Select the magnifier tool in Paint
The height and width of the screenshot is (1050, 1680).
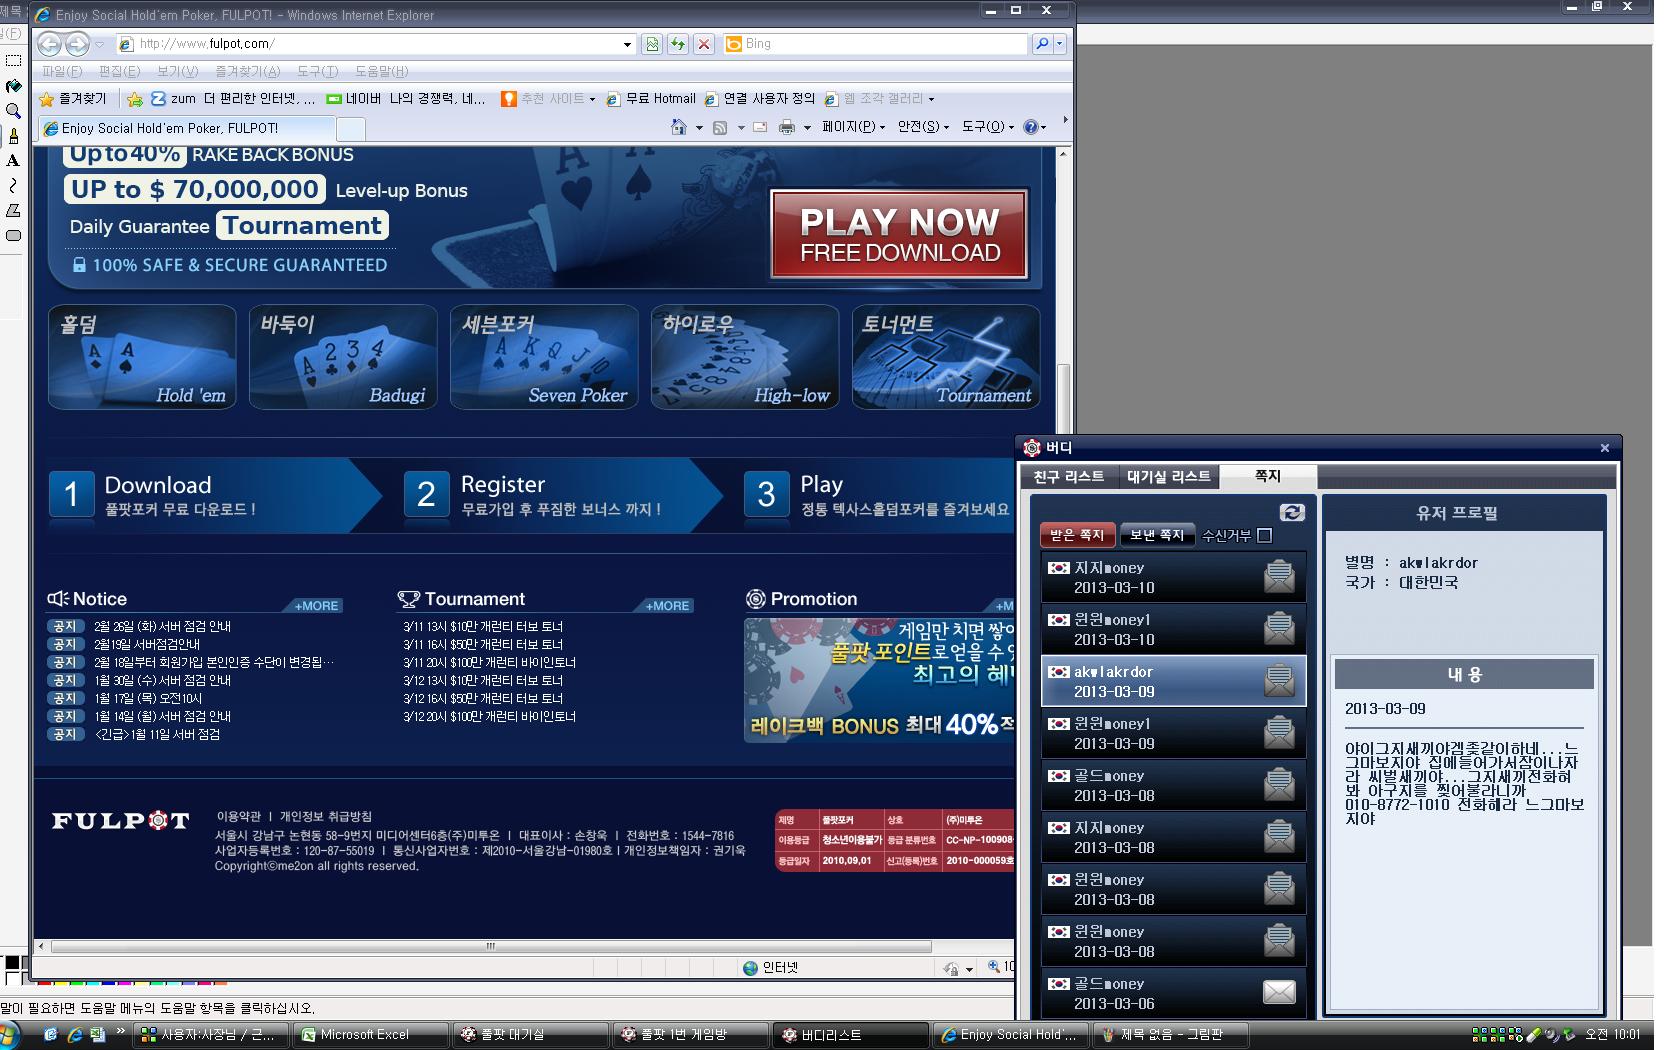pos(13,111)
